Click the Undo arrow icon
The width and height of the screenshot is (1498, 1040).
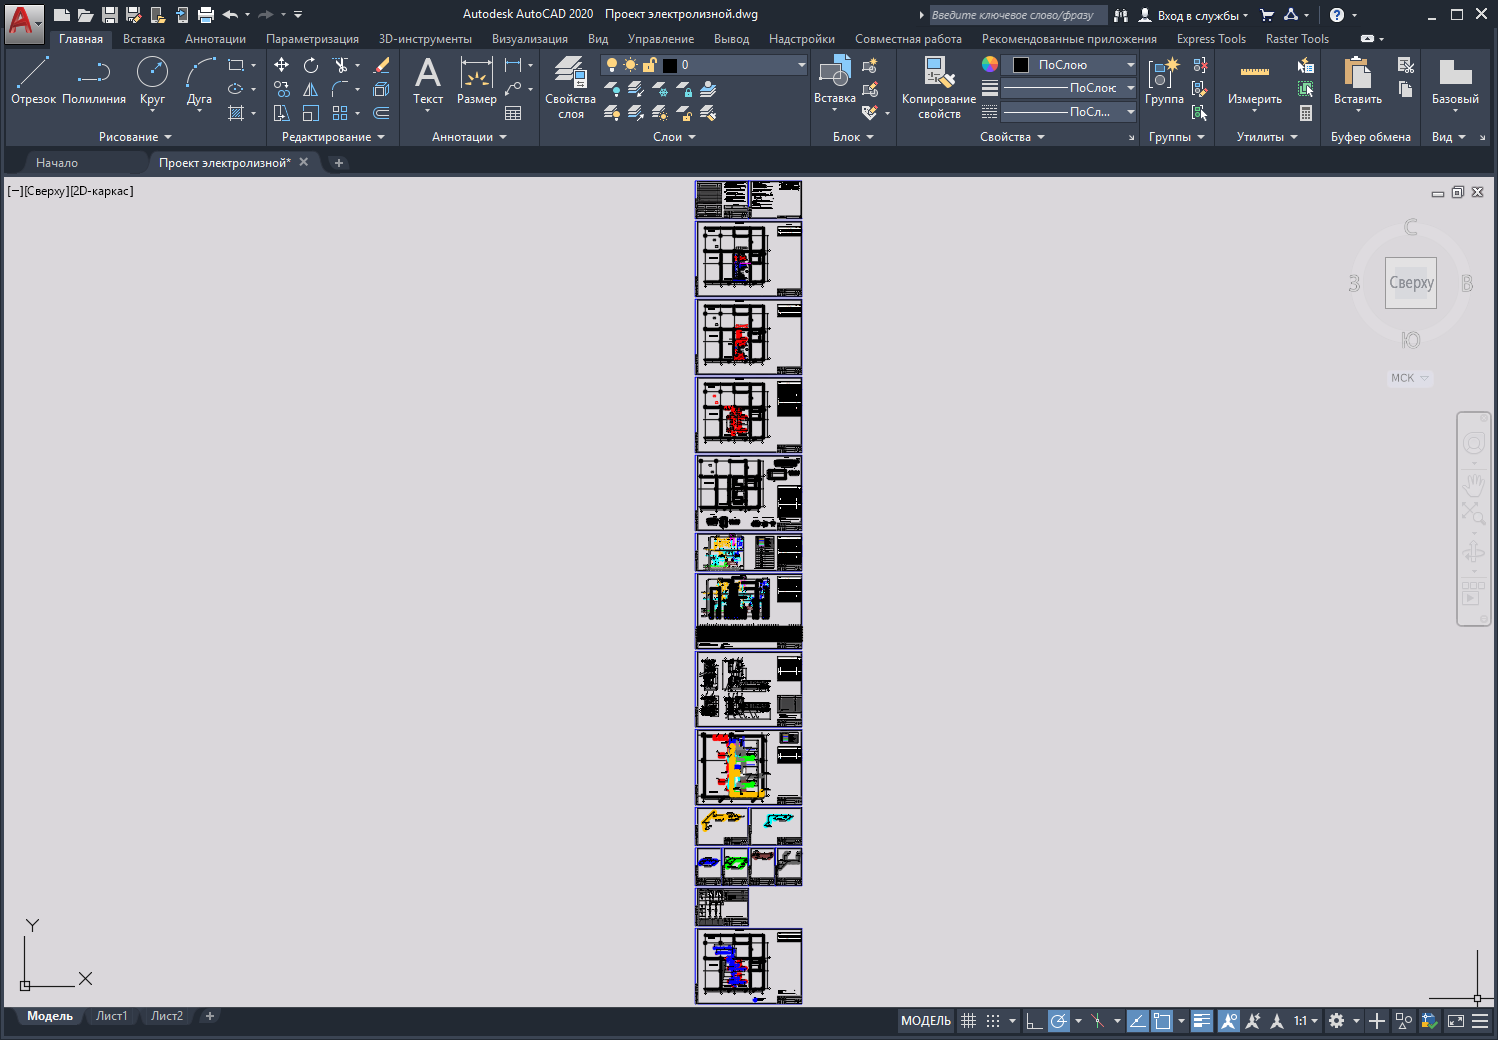tap(230, 15)
